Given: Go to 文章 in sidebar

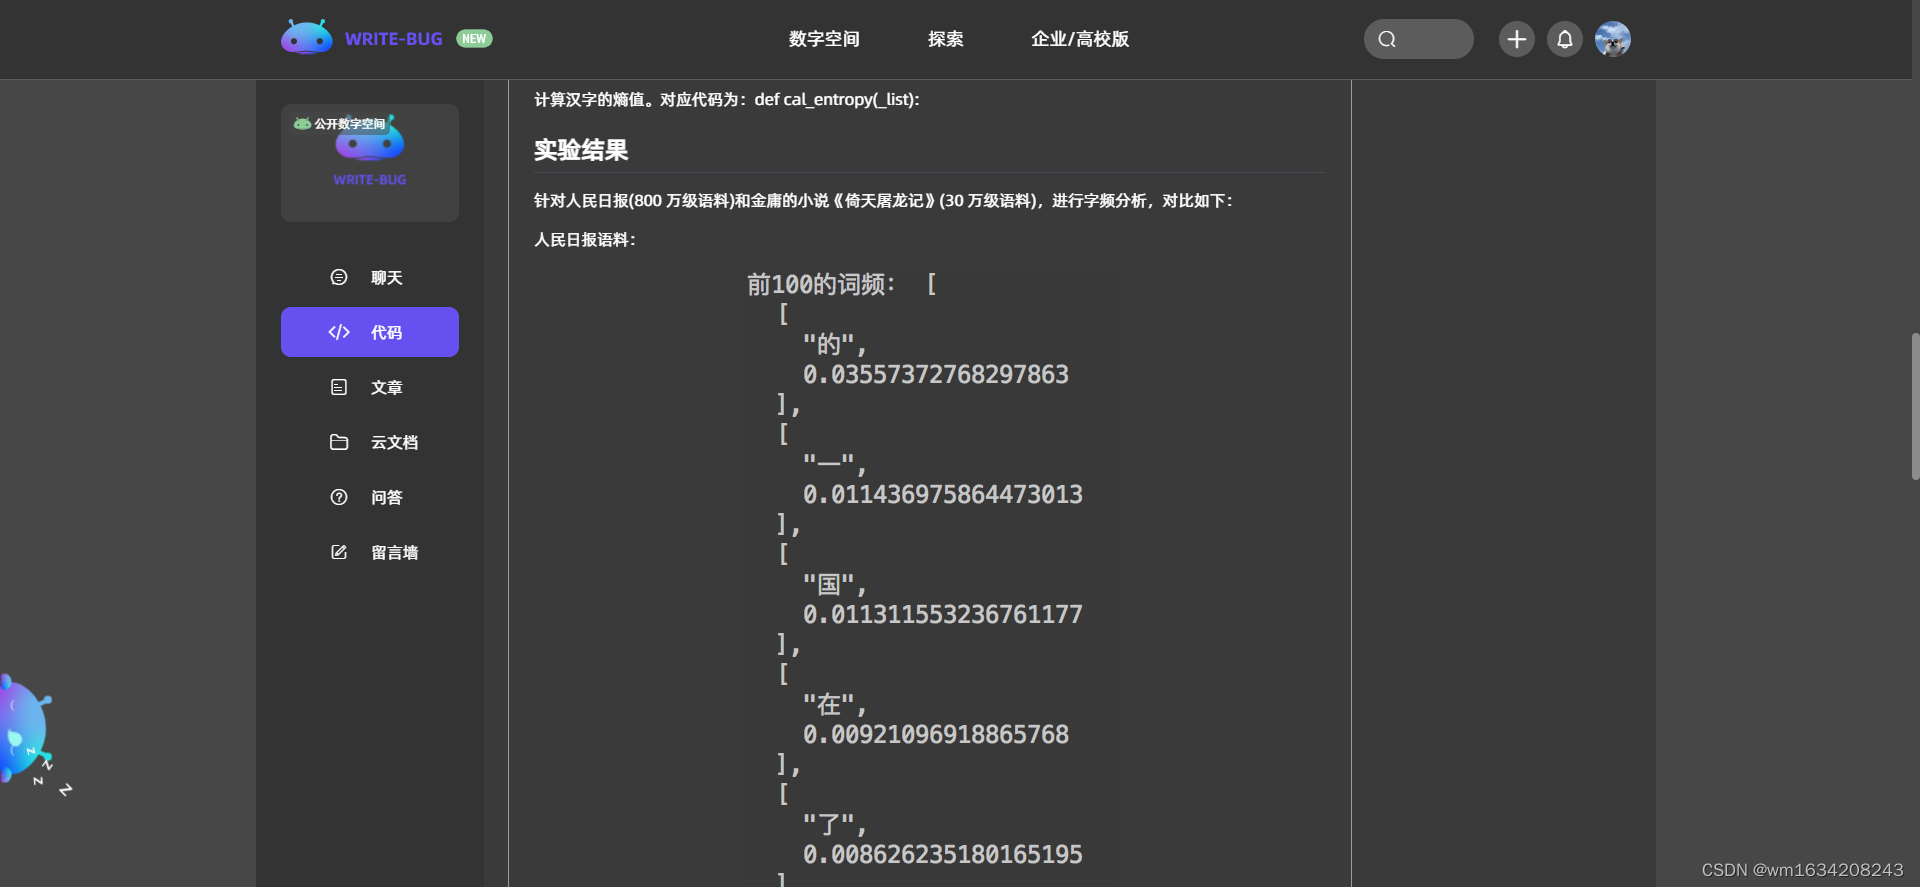Looking at the screenshot, I should point(370,387).
